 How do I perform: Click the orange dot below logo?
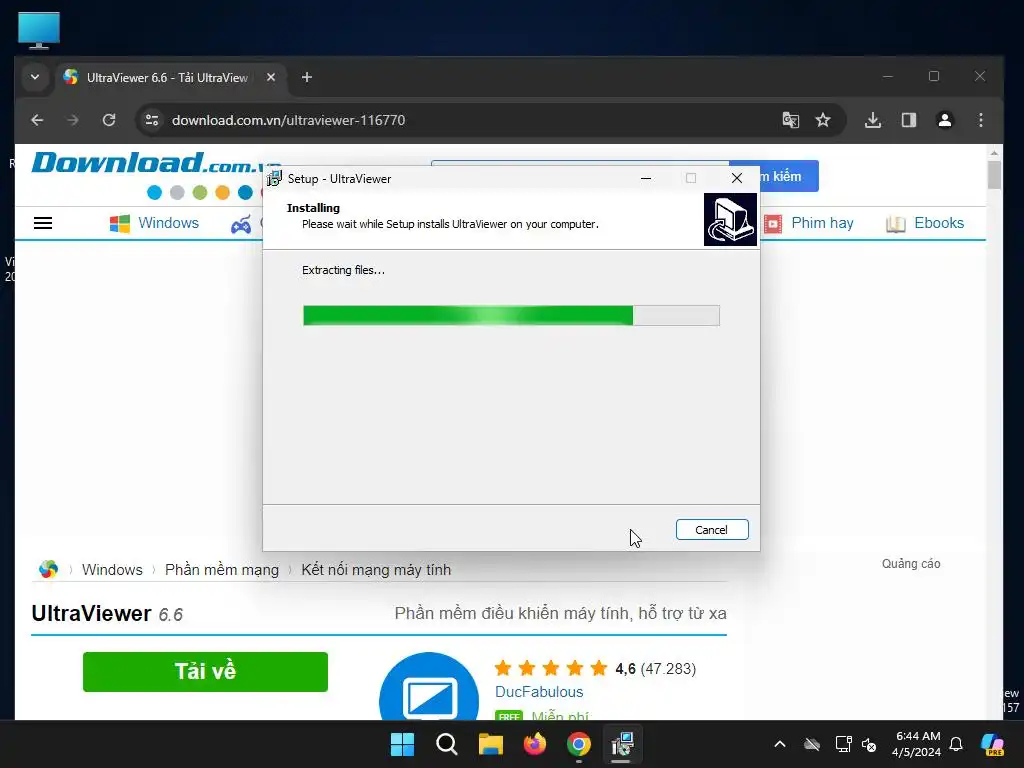pos(223,193)
